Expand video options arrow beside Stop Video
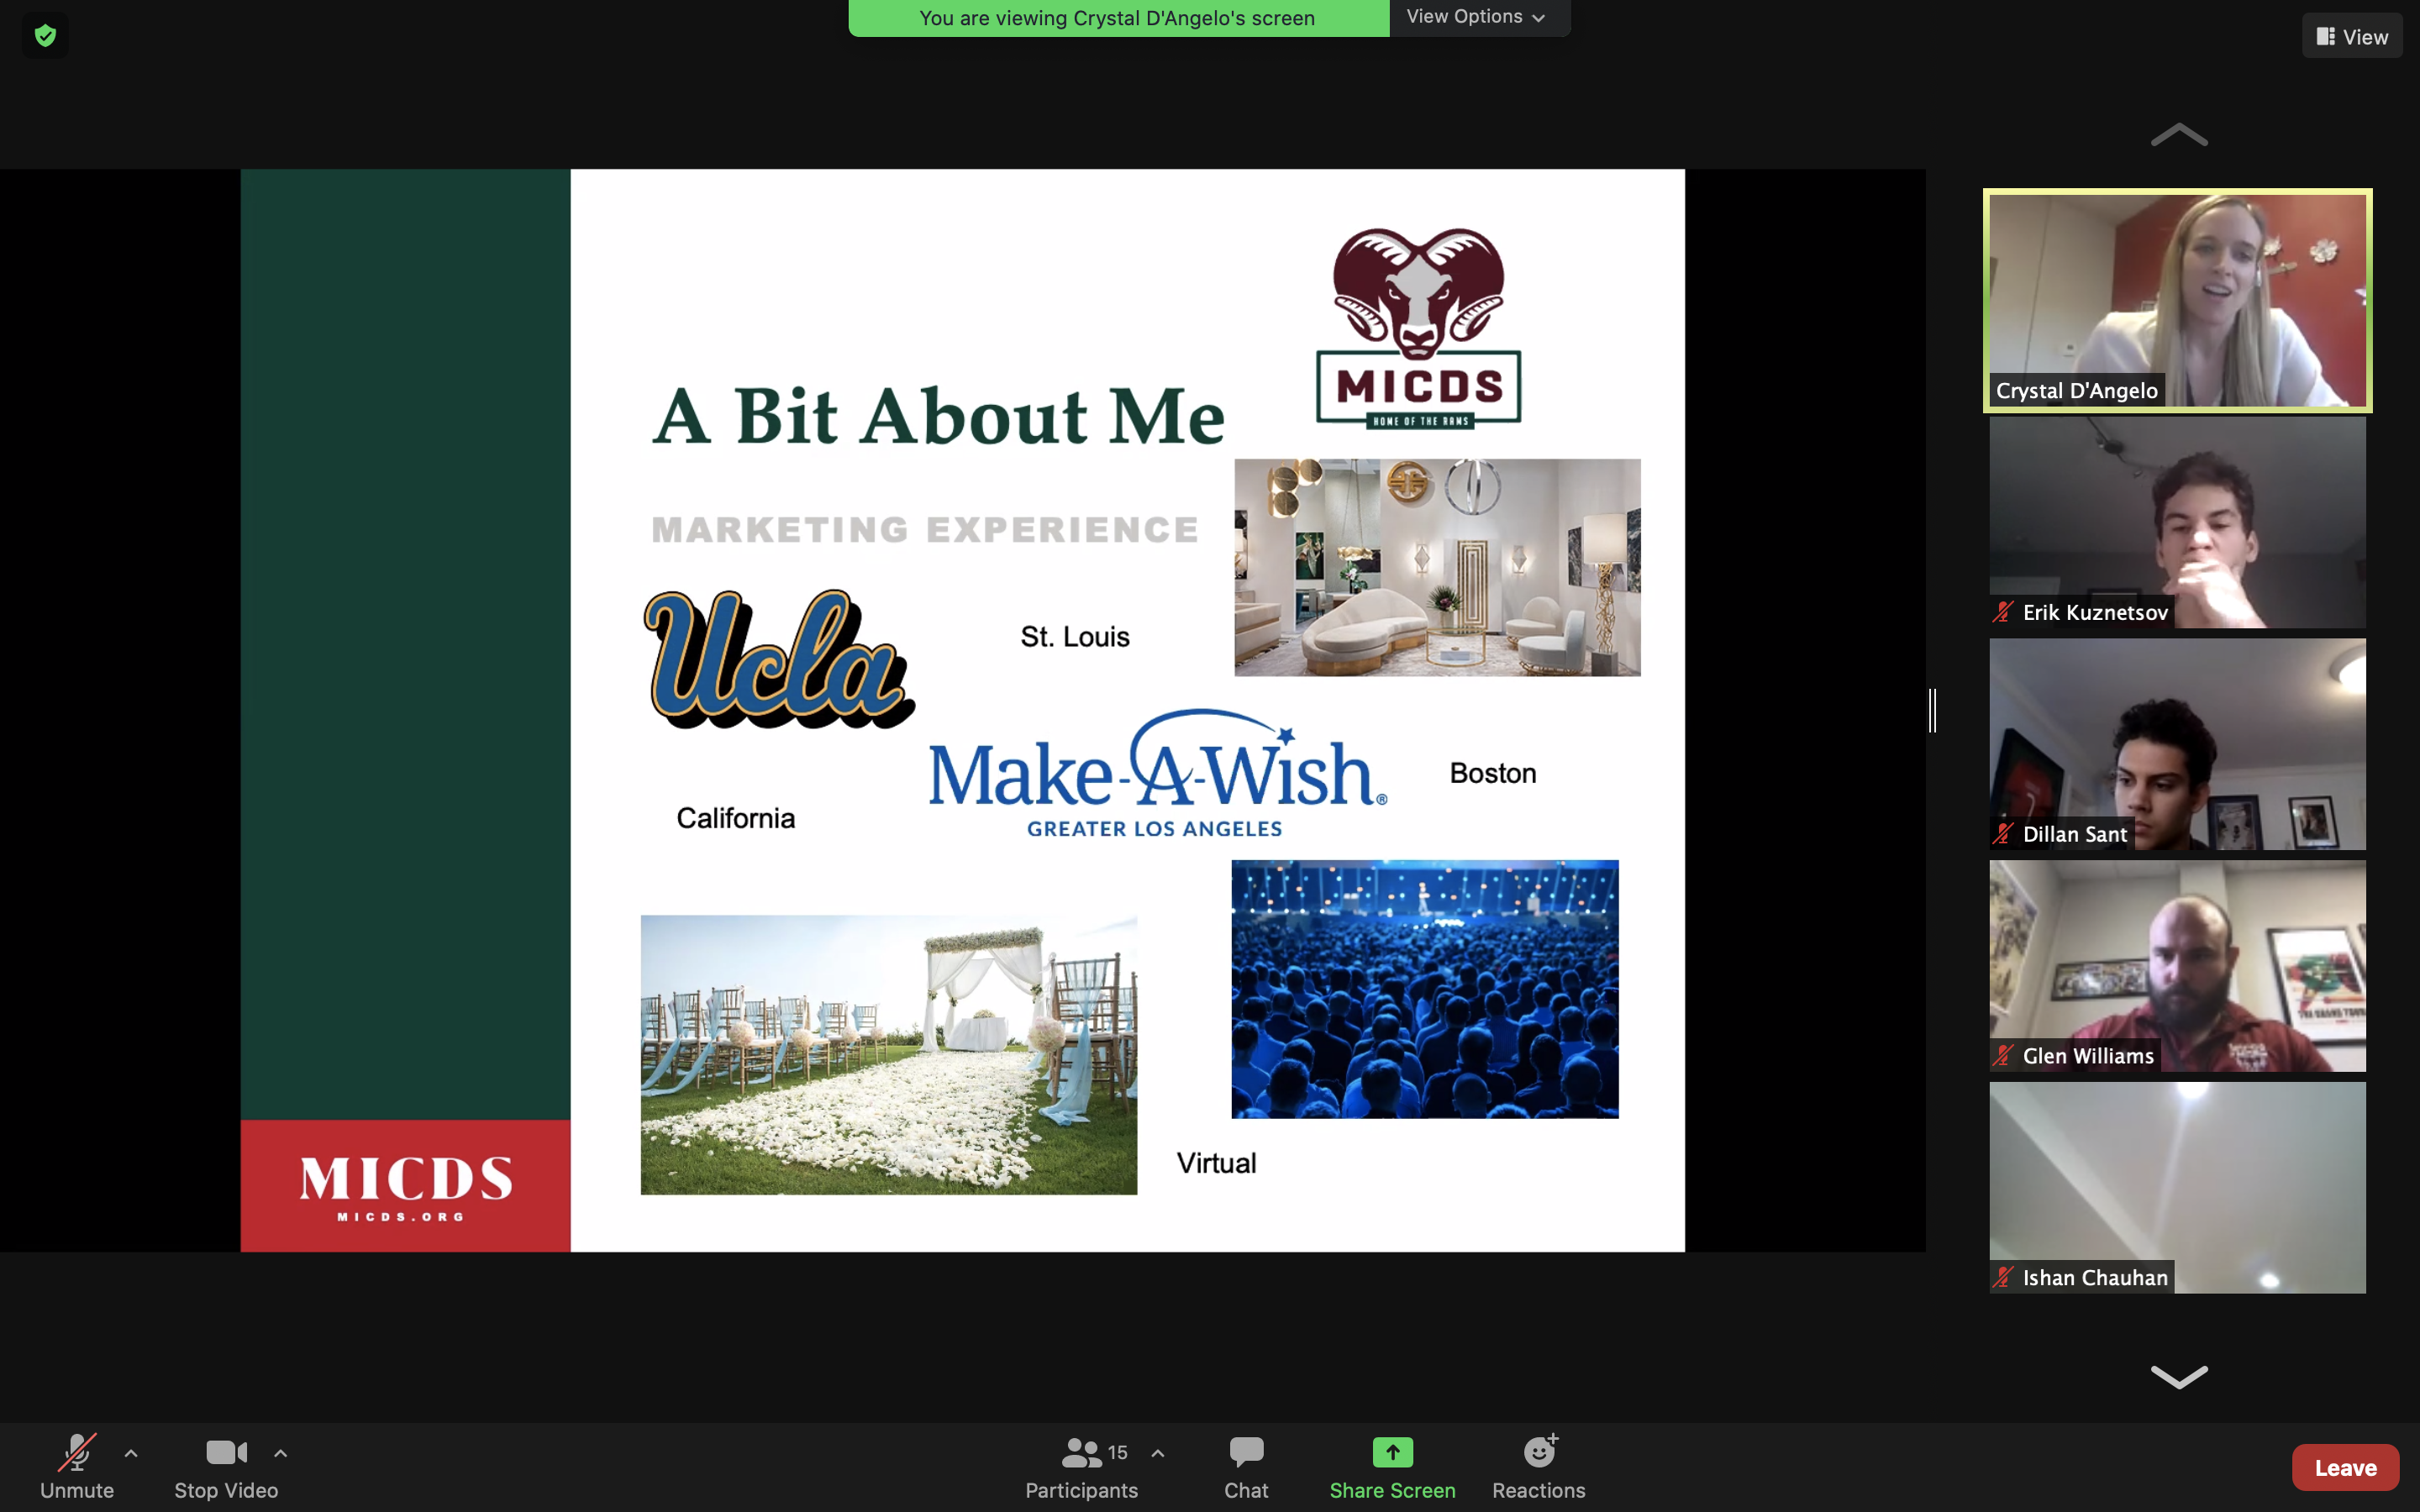This screenshot has width=2420, height=1512. [x=281, y=1453]
